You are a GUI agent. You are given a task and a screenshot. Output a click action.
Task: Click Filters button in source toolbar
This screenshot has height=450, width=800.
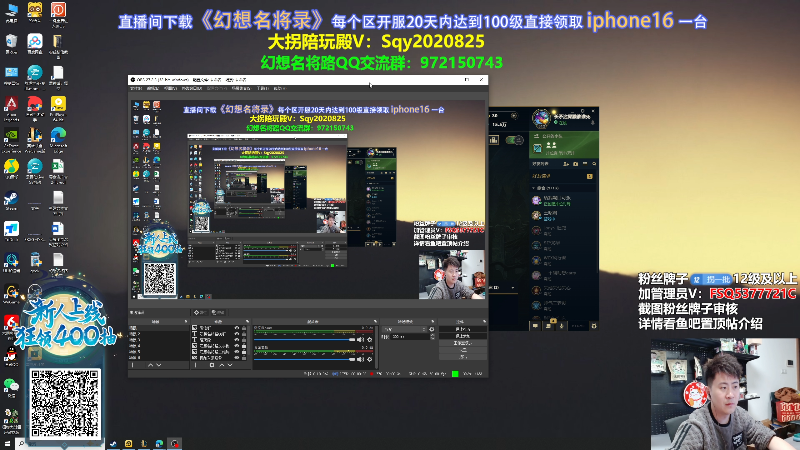(218, 312)
